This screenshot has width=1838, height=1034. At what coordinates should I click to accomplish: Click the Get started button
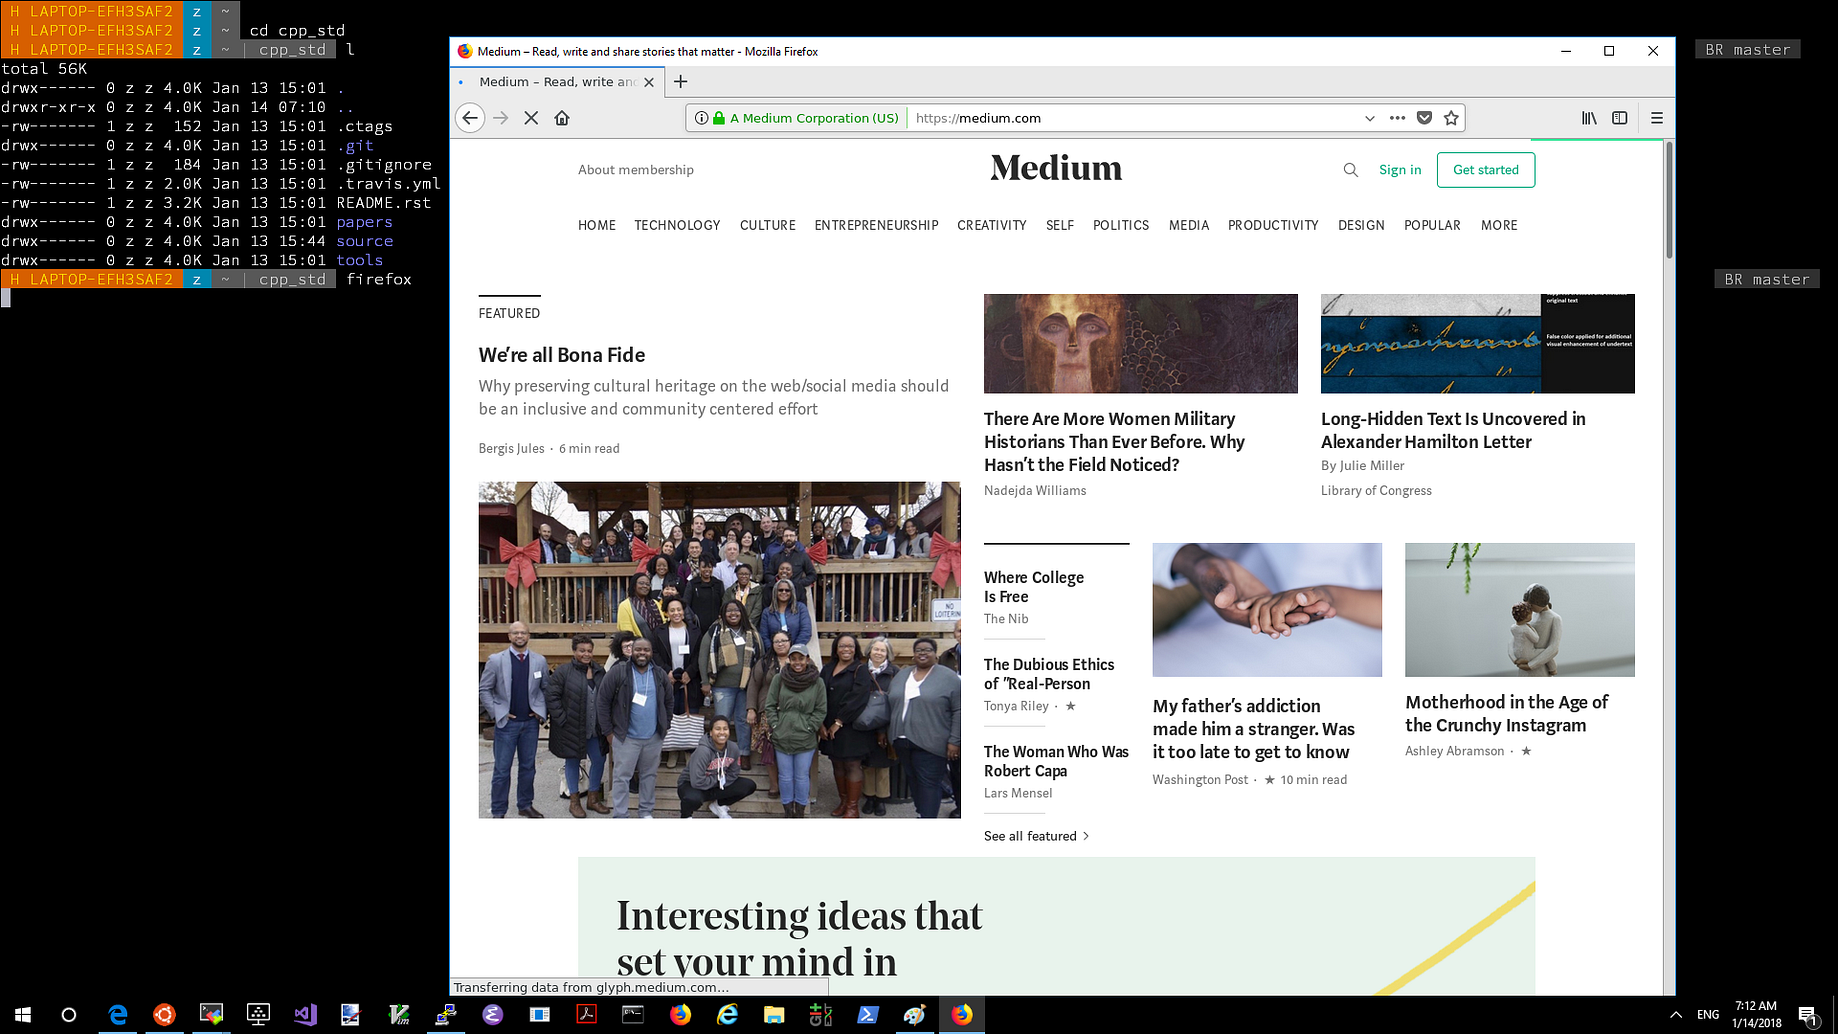pyautogui.click(x=1486, y=170)
